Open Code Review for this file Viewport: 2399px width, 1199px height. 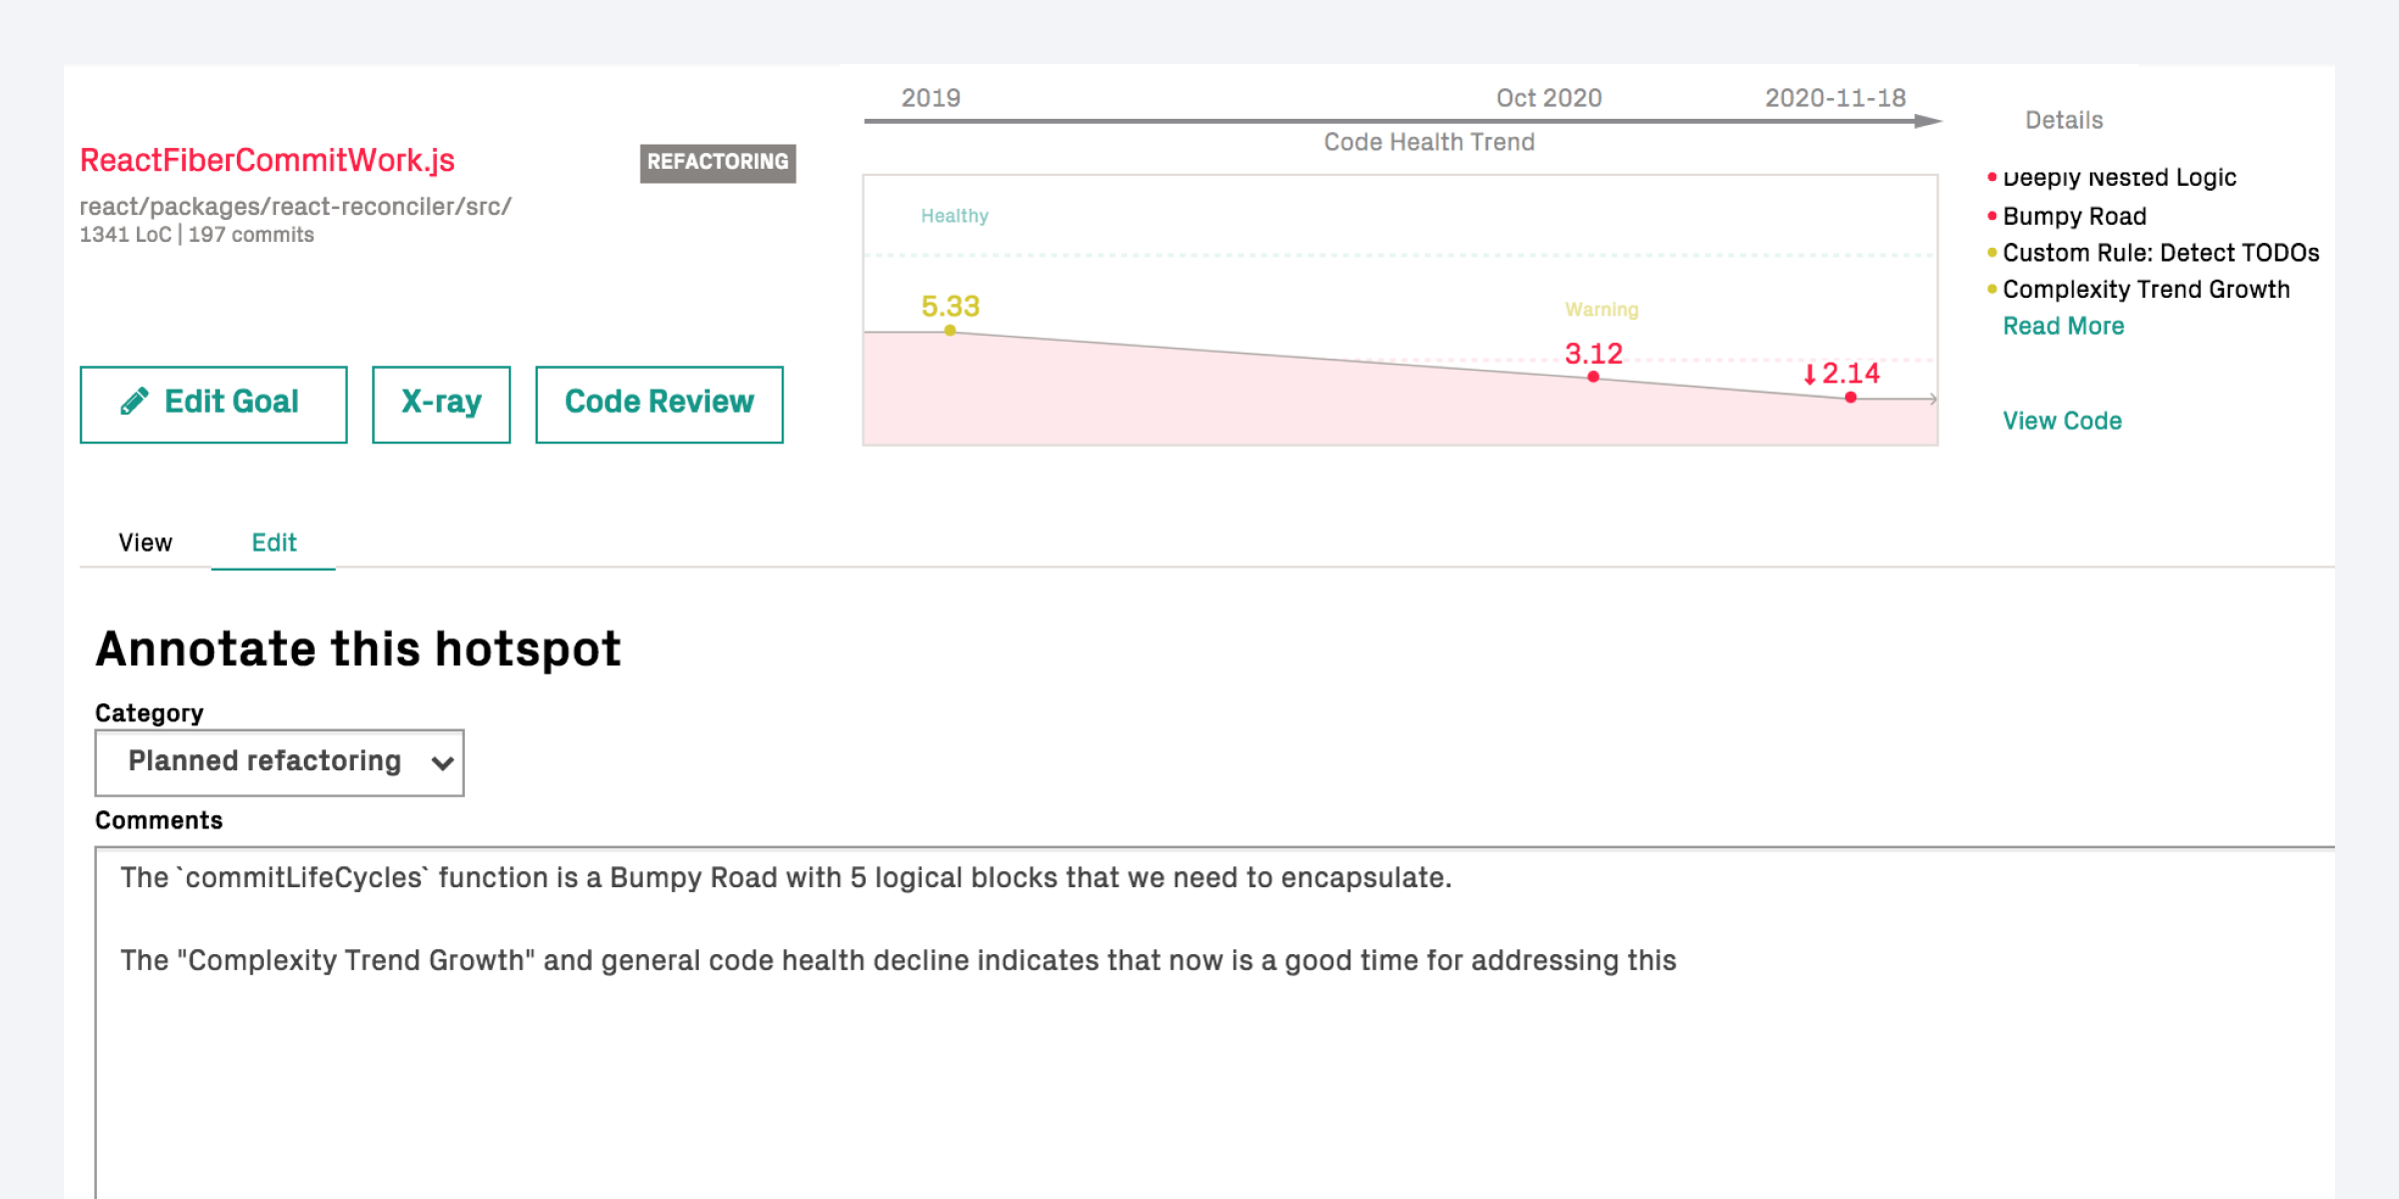coord(659,403)
